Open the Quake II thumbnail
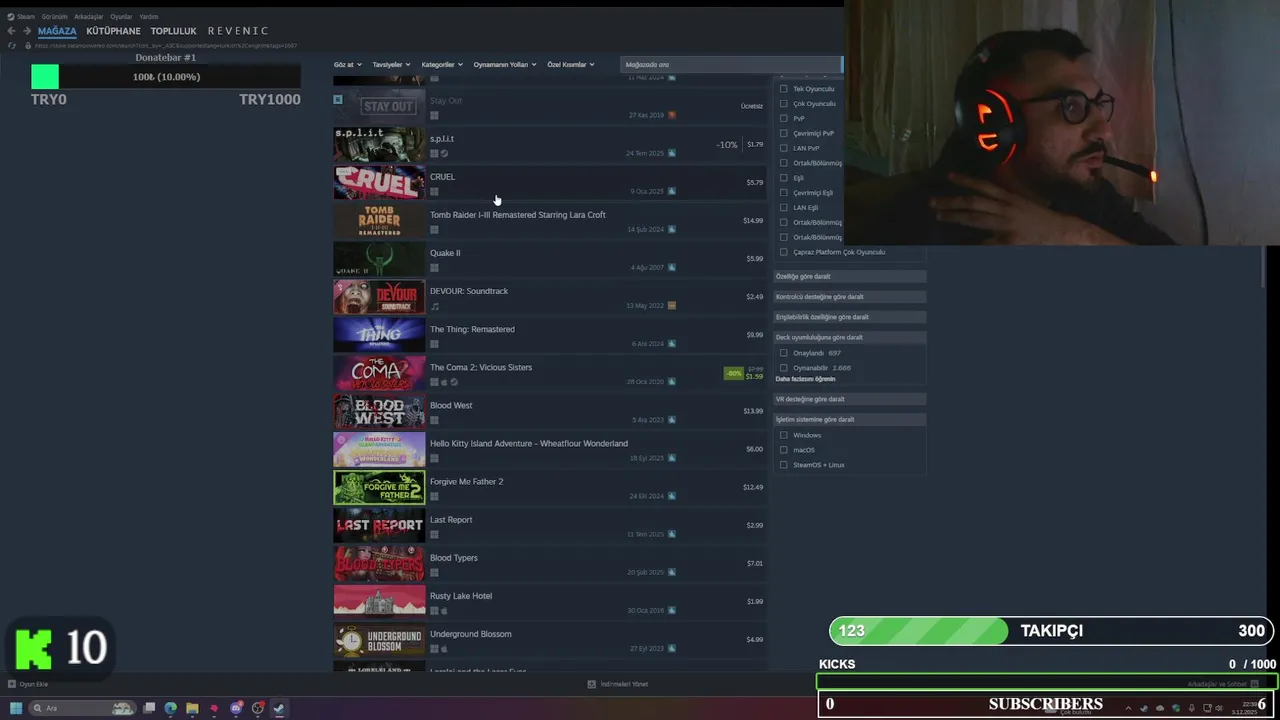1280x720 pixels. pyautogui.click(x=379, y=259)
